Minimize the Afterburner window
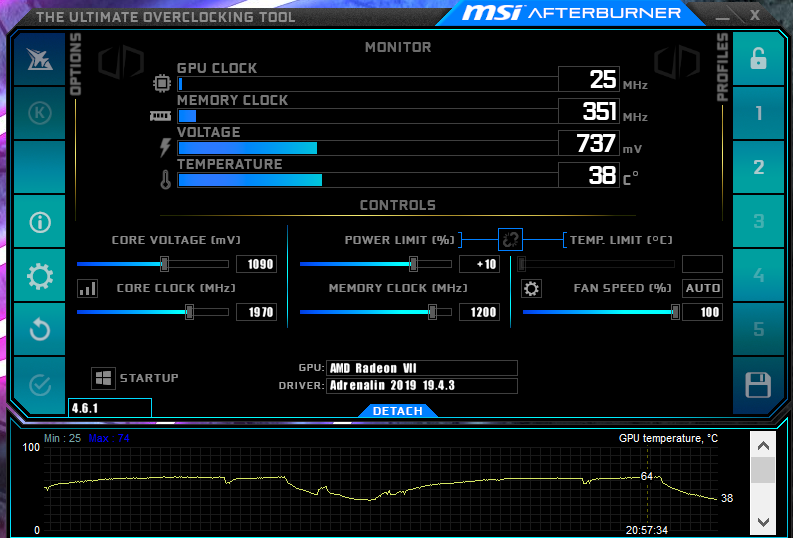This screenshot has height=538, width=793. coord(723,17)
